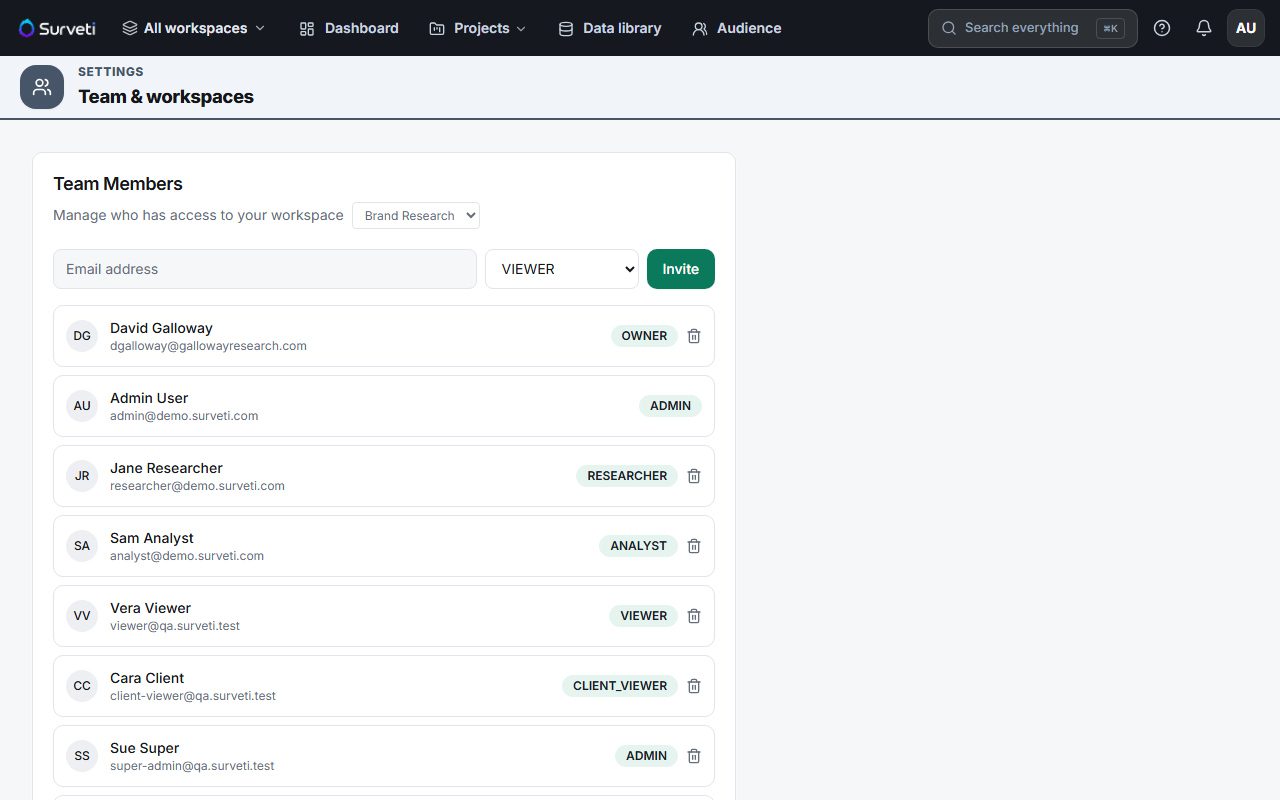Click the name Admin User

[149, 398]
